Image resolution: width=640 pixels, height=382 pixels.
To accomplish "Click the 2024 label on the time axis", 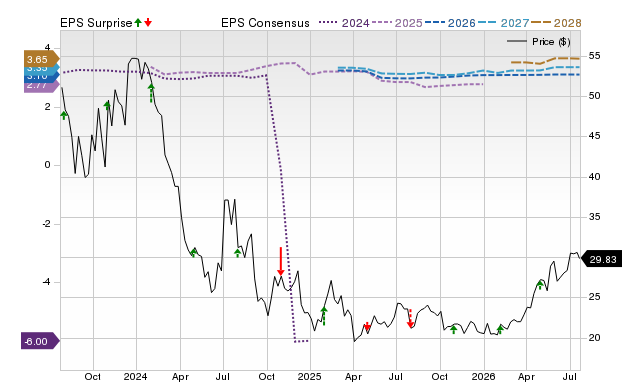I will tap(136, 376).
